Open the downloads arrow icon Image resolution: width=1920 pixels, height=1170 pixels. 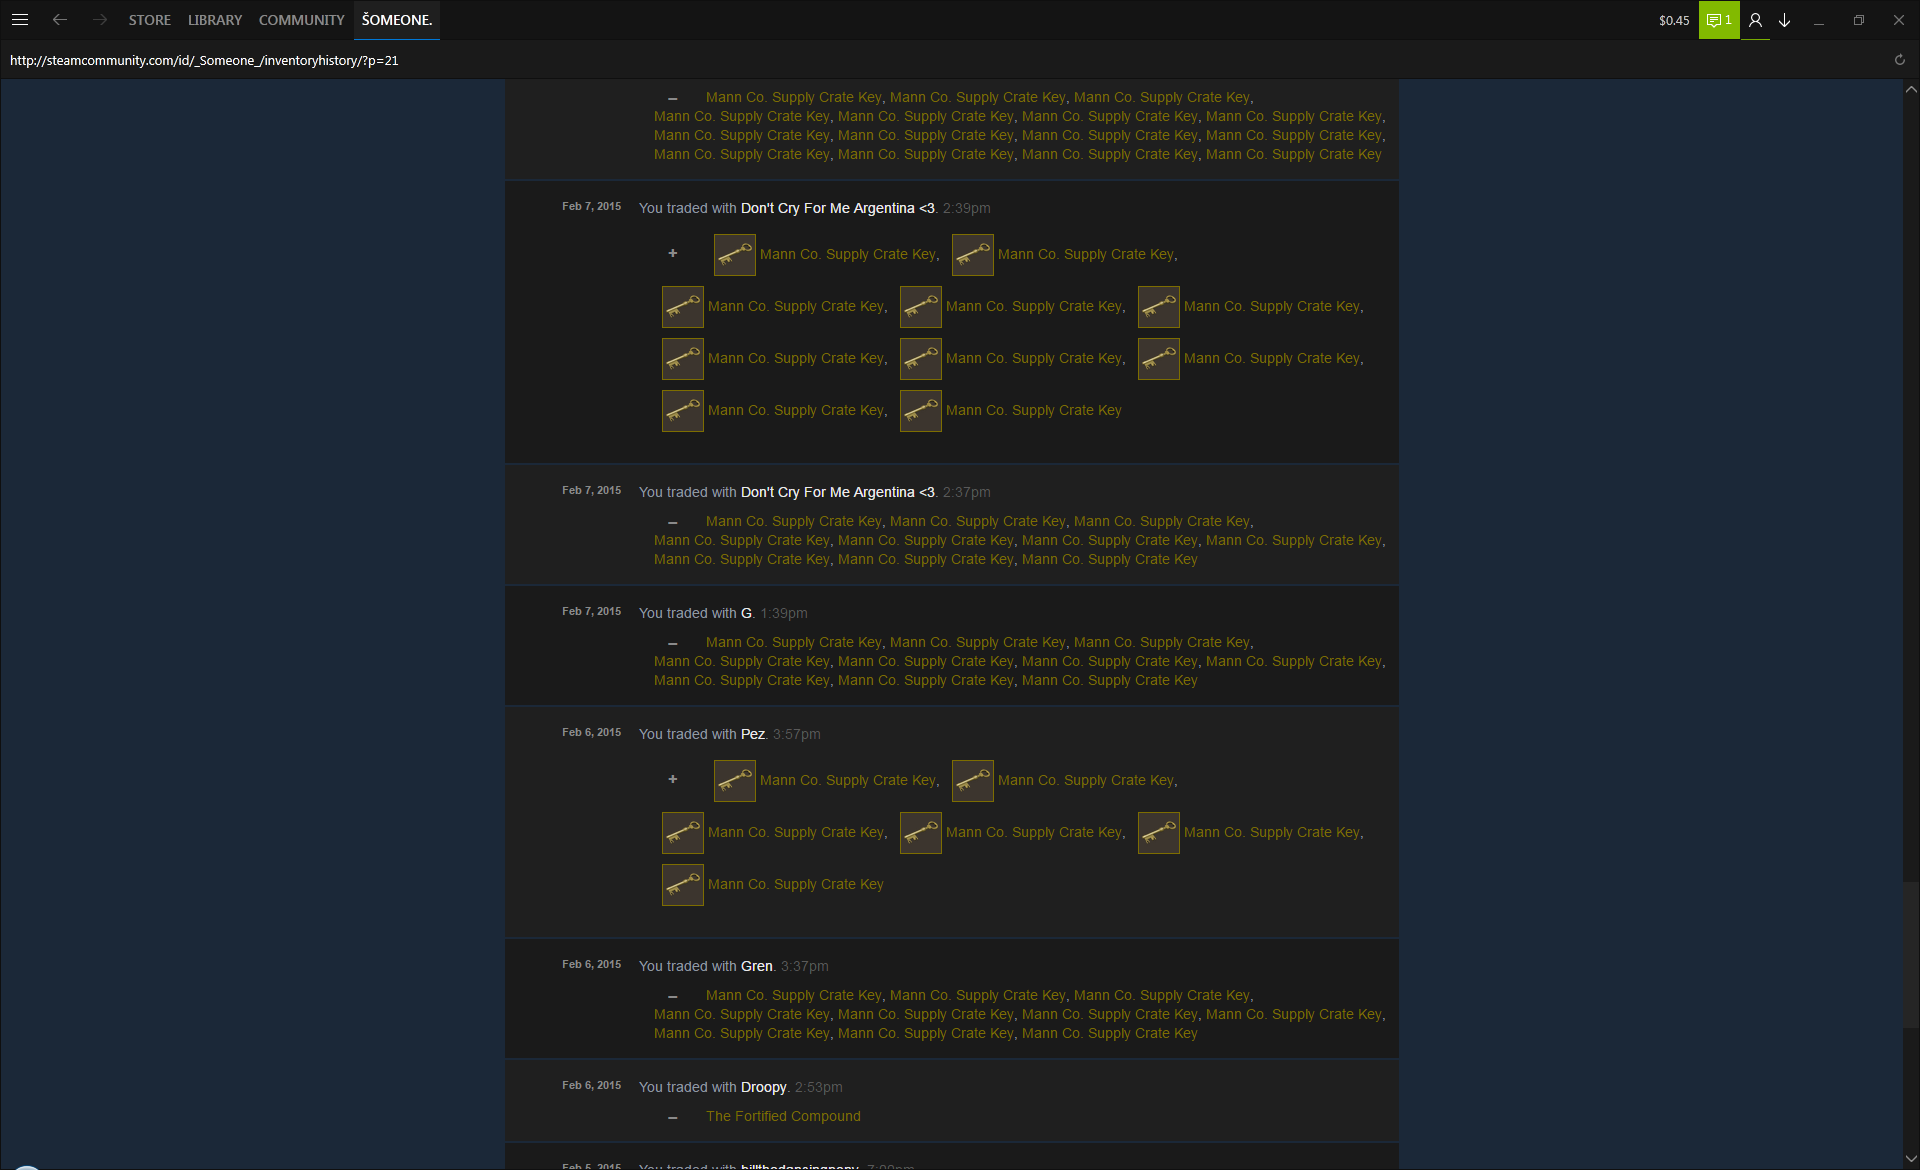pyautogui.click(x=1784, y=20)
